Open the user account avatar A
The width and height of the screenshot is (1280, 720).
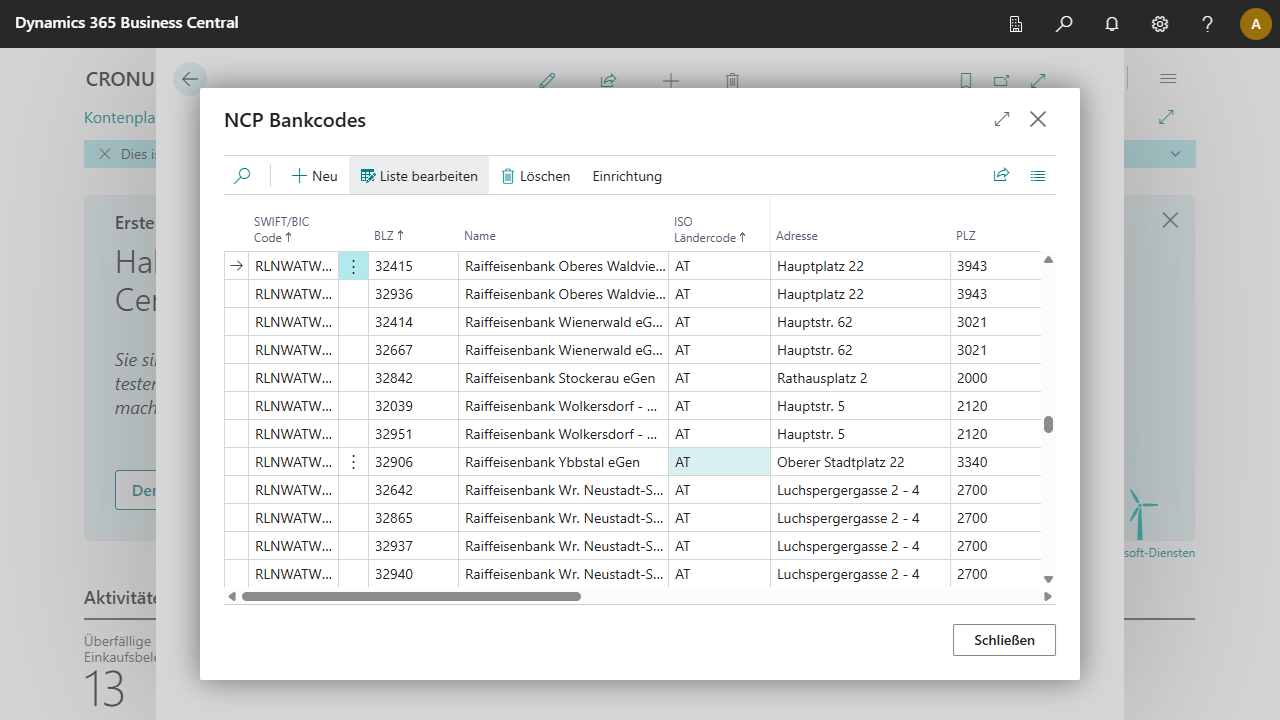pyautogui.click(x=1256, y=24)
